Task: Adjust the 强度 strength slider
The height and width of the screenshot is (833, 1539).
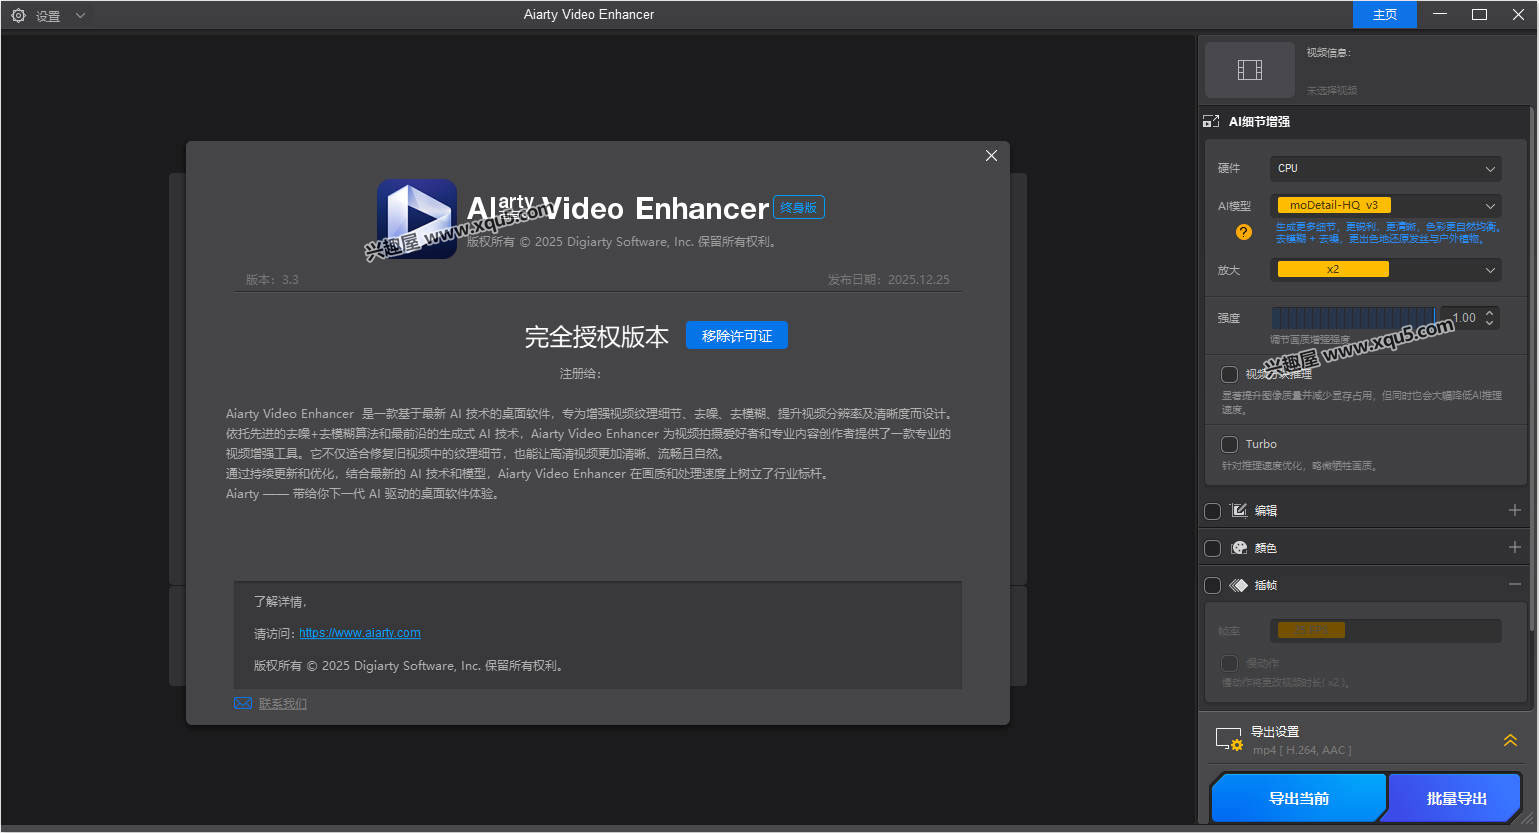Action: coord(1355,317)
